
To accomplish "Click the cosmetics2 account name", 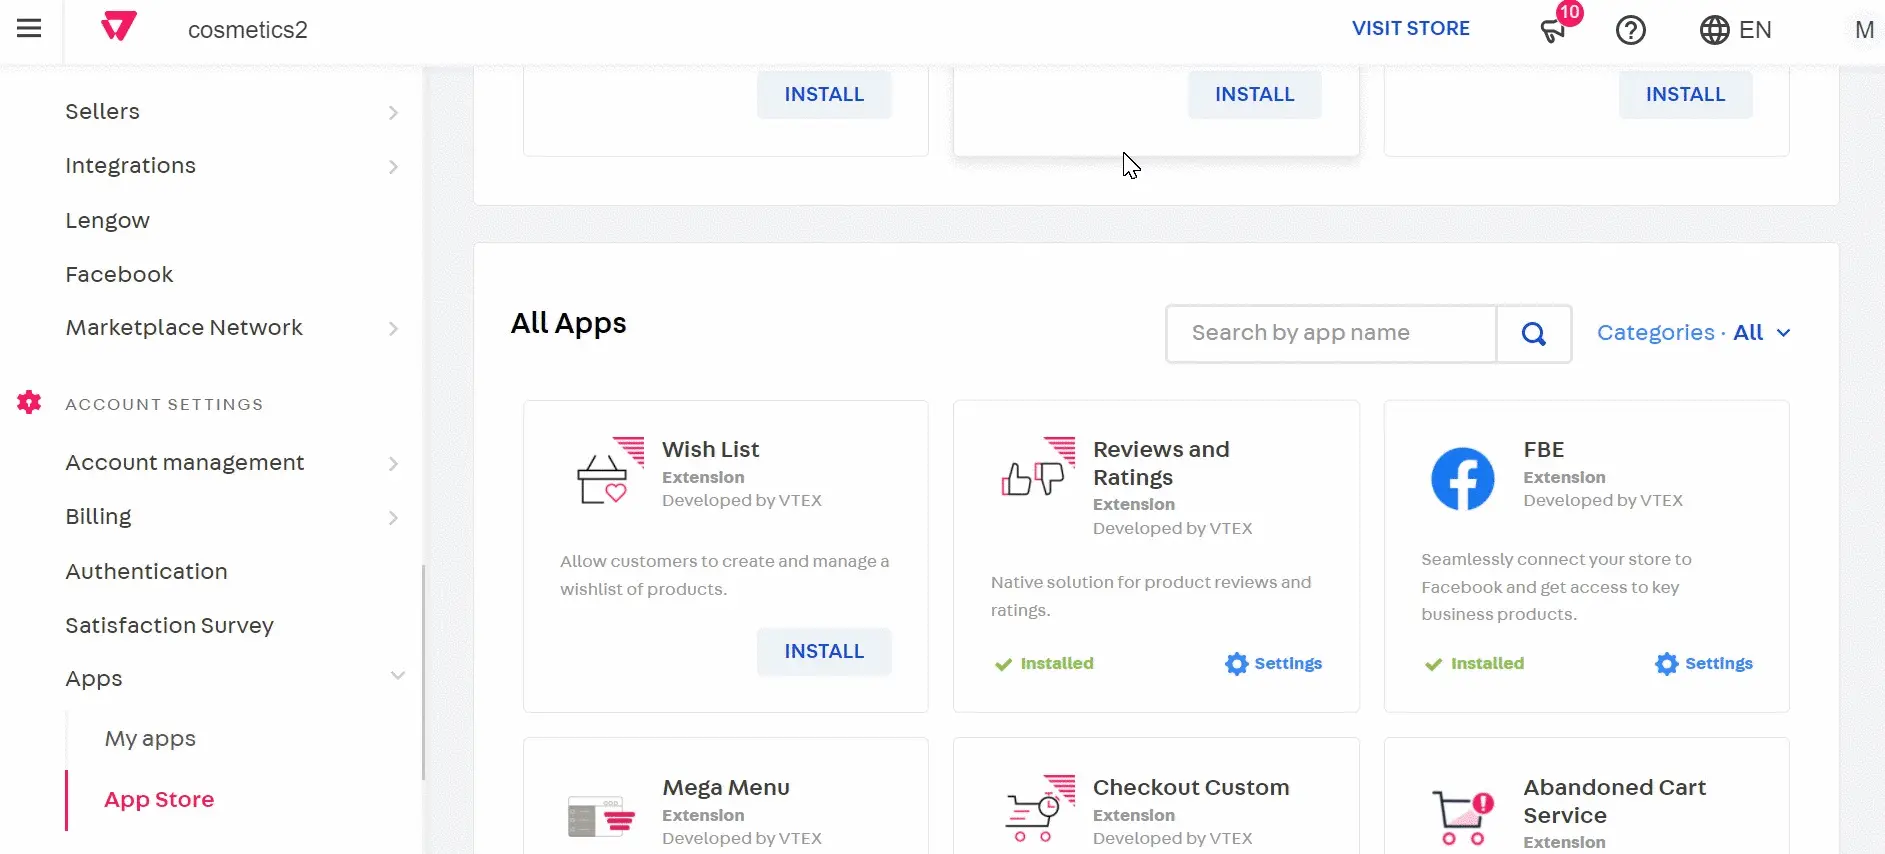I will (x=248, y=30).
